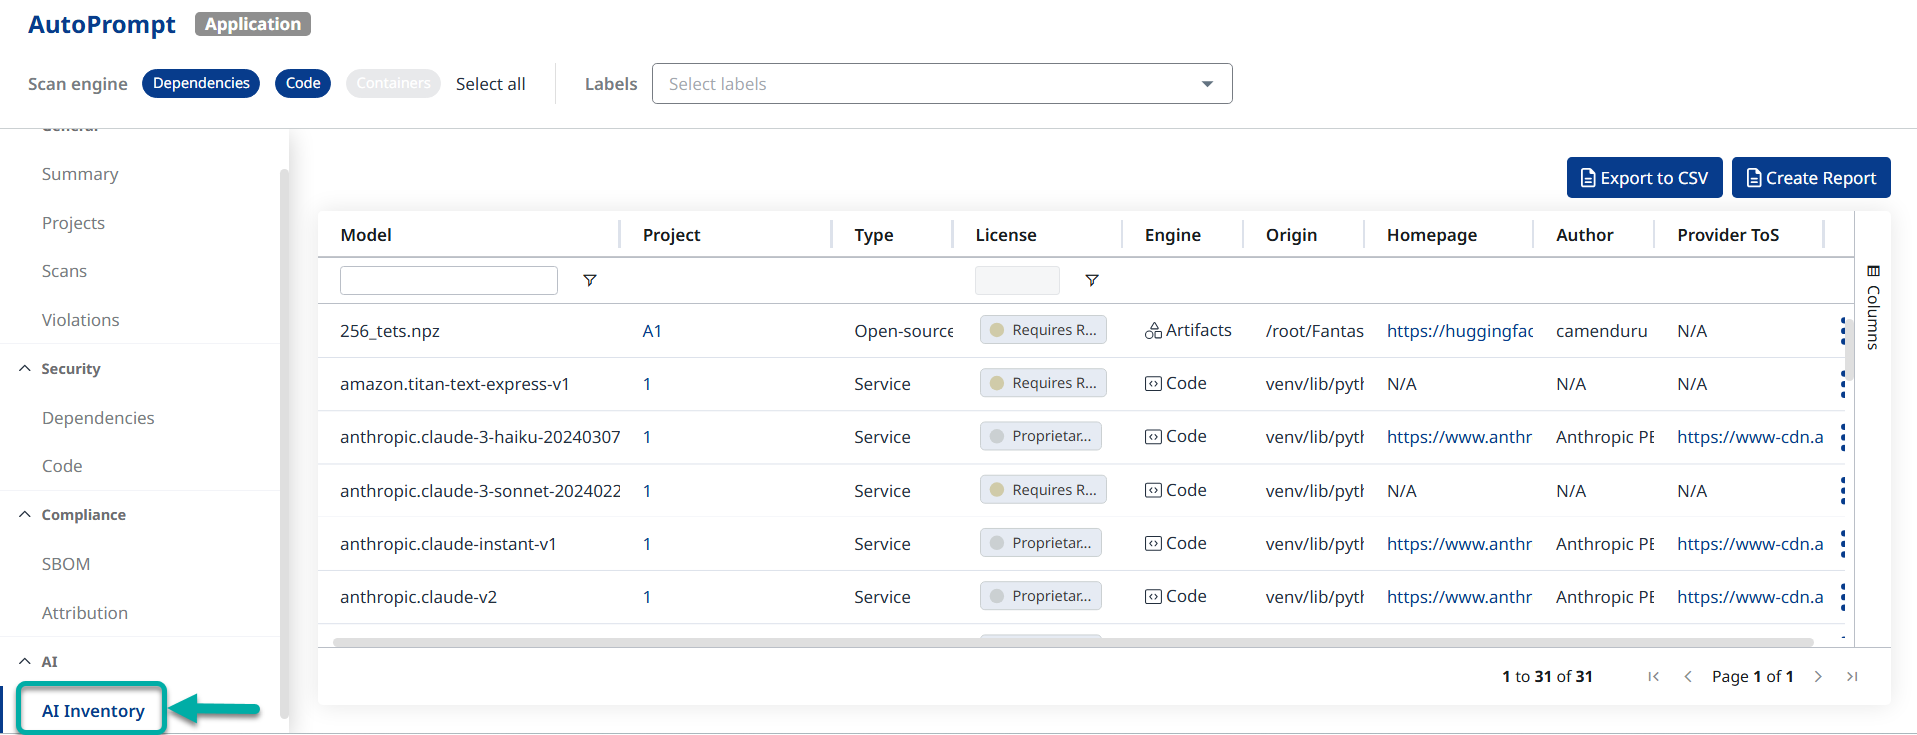The image size is (1917, 735).
Task: Click the table's horizontal scrollbar
Action: coord(1073,642)
